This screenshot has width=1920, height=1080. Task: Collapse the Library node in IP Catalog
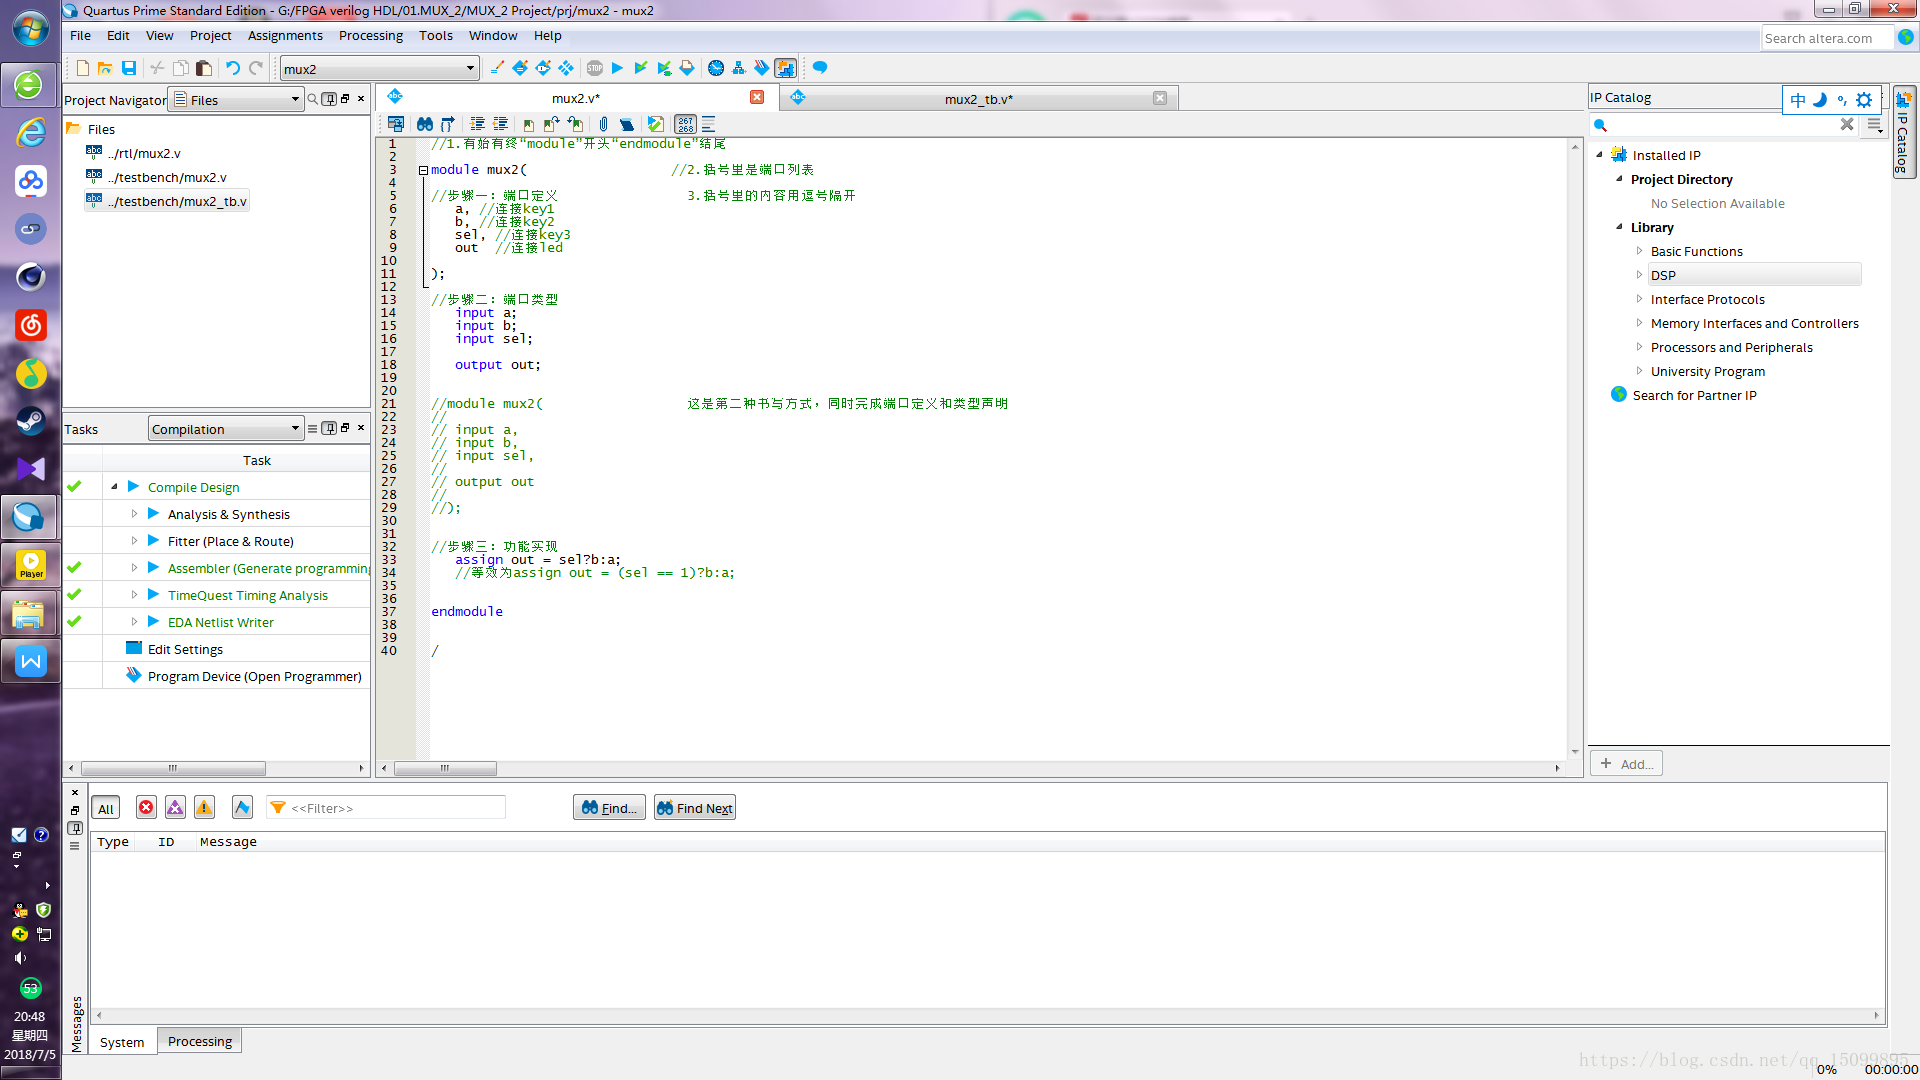click(1619, 227)
